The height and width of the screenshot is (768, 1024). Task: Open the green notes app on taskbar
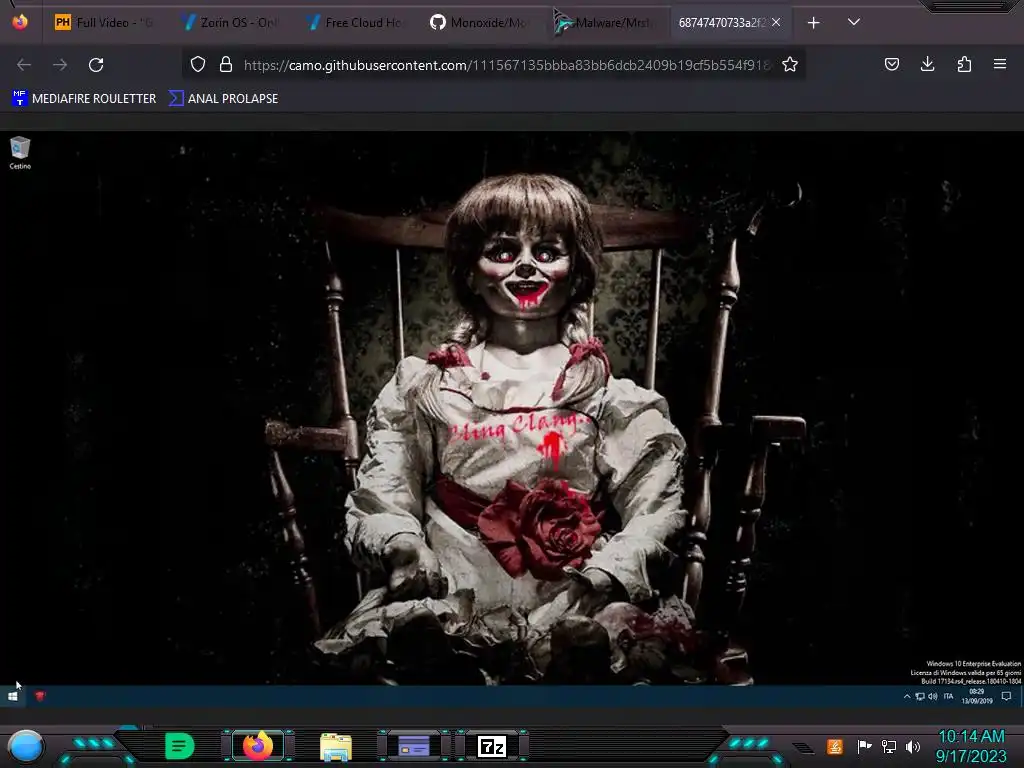point(179,746)
